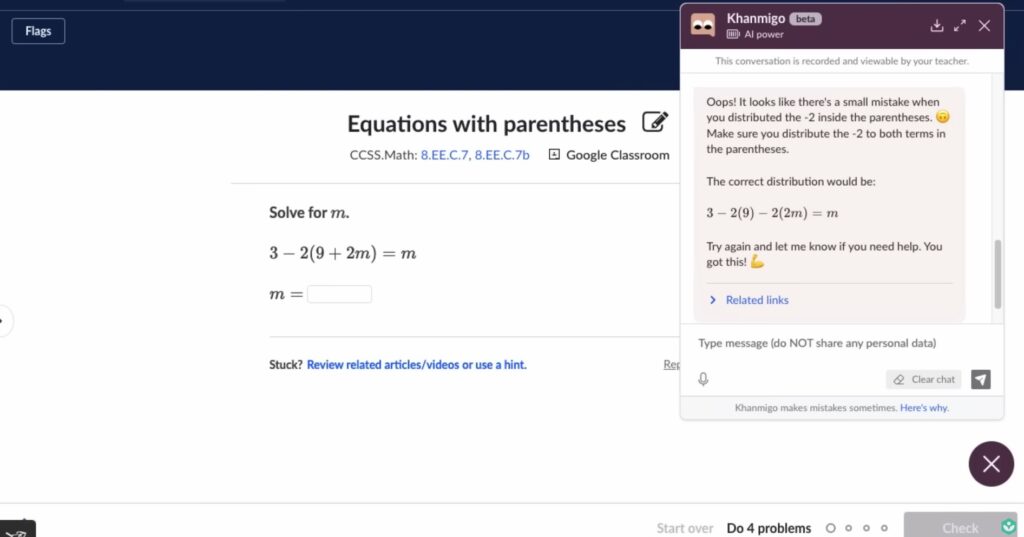Expand the Related links section
Image resolution: width=1024 pixels, height=537 pixels.
(749, 300)
